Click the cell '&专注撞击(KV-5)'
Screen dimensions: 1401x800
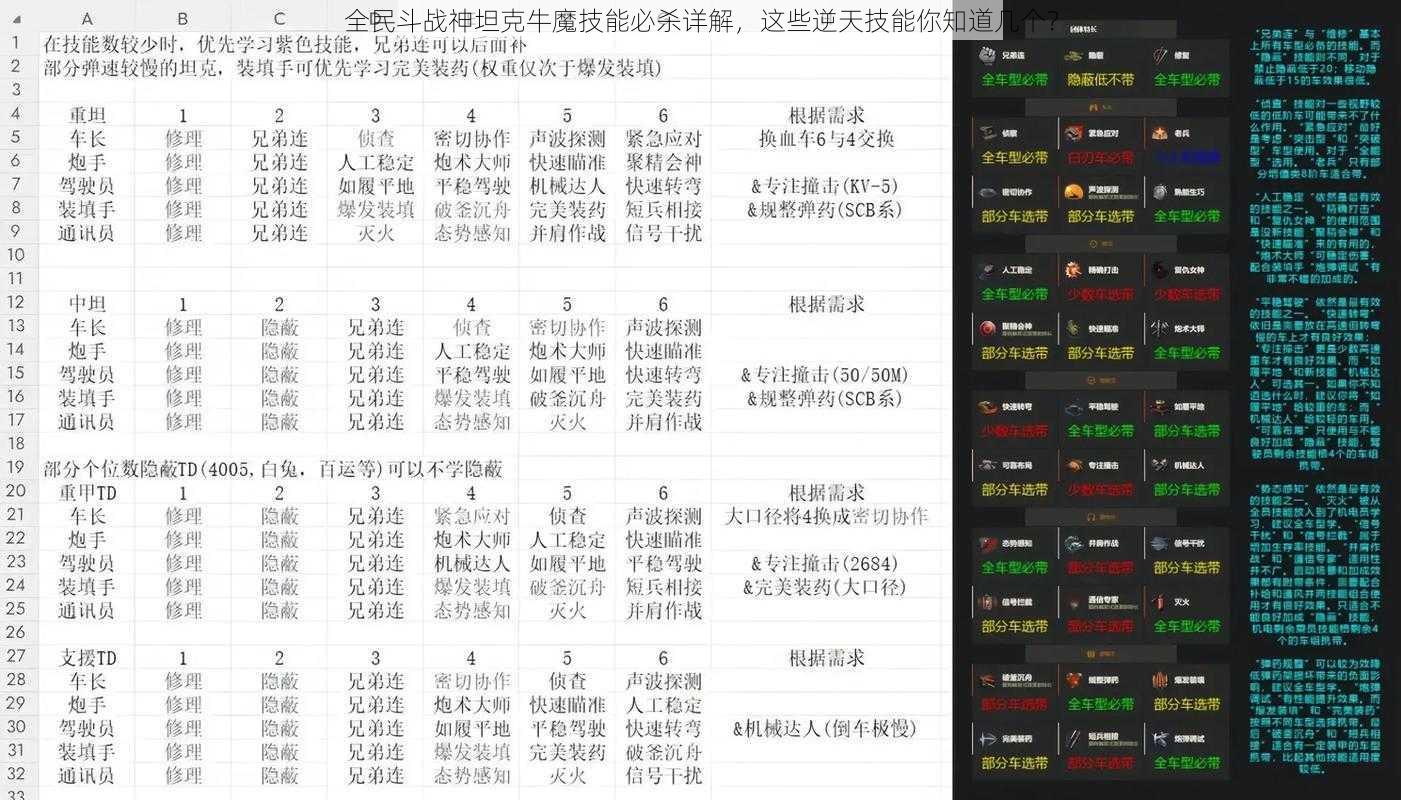click(826, 185)
